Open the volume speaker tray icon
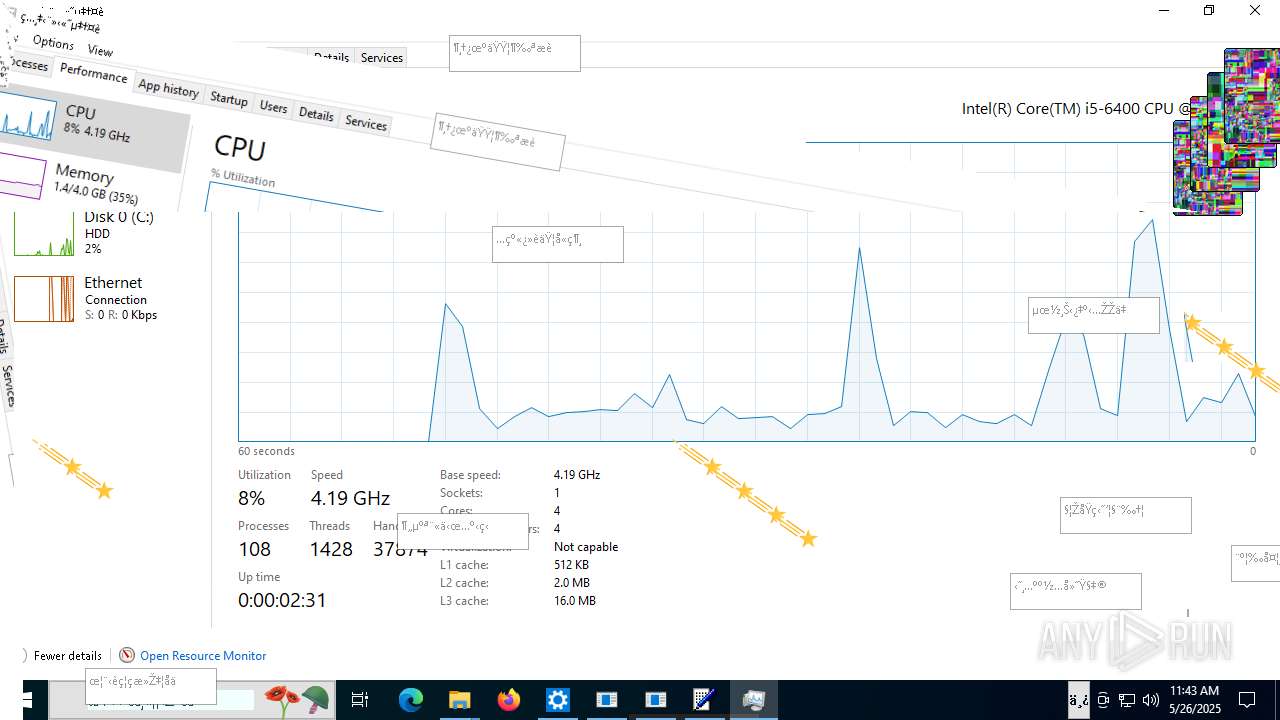The image size is (1280, 720). pos(1151,700)
